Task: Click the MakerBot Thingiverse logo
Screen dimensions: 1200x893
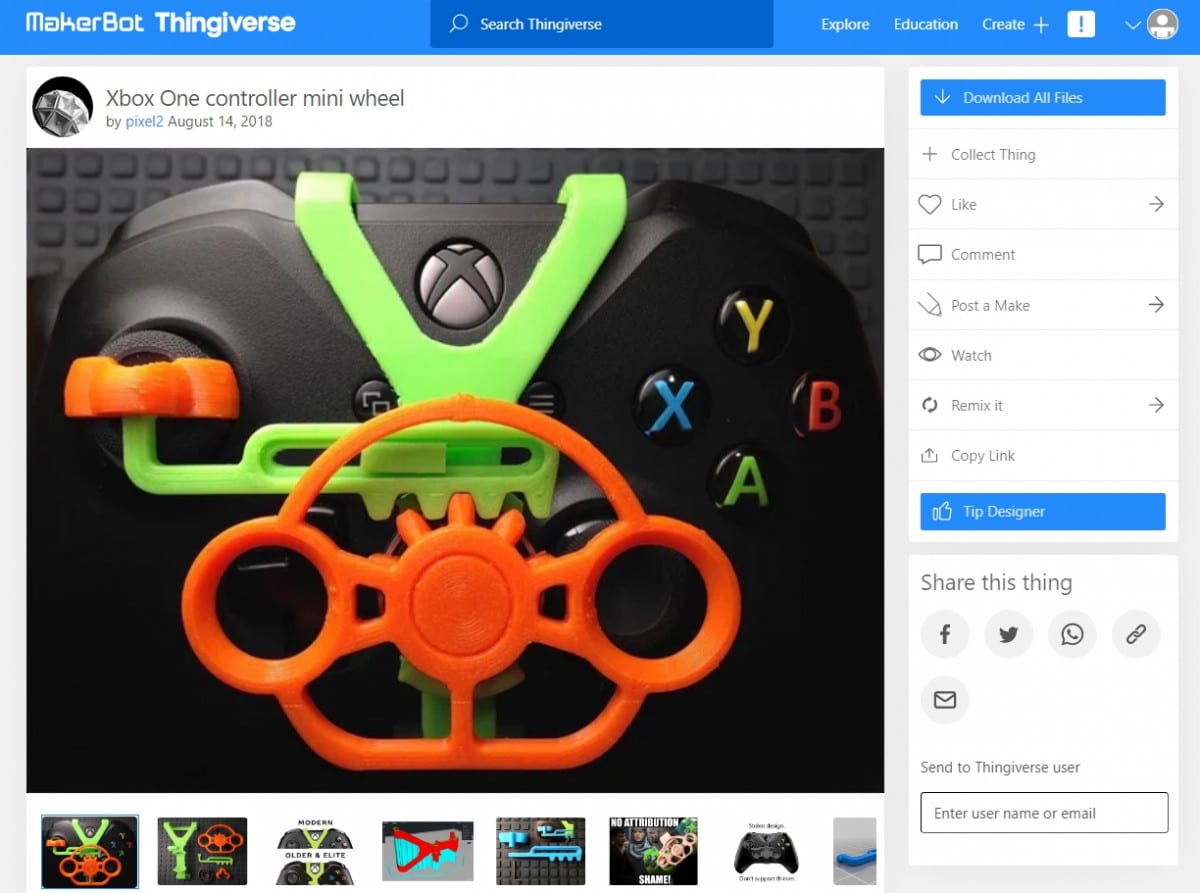Action: click(160, 23)
